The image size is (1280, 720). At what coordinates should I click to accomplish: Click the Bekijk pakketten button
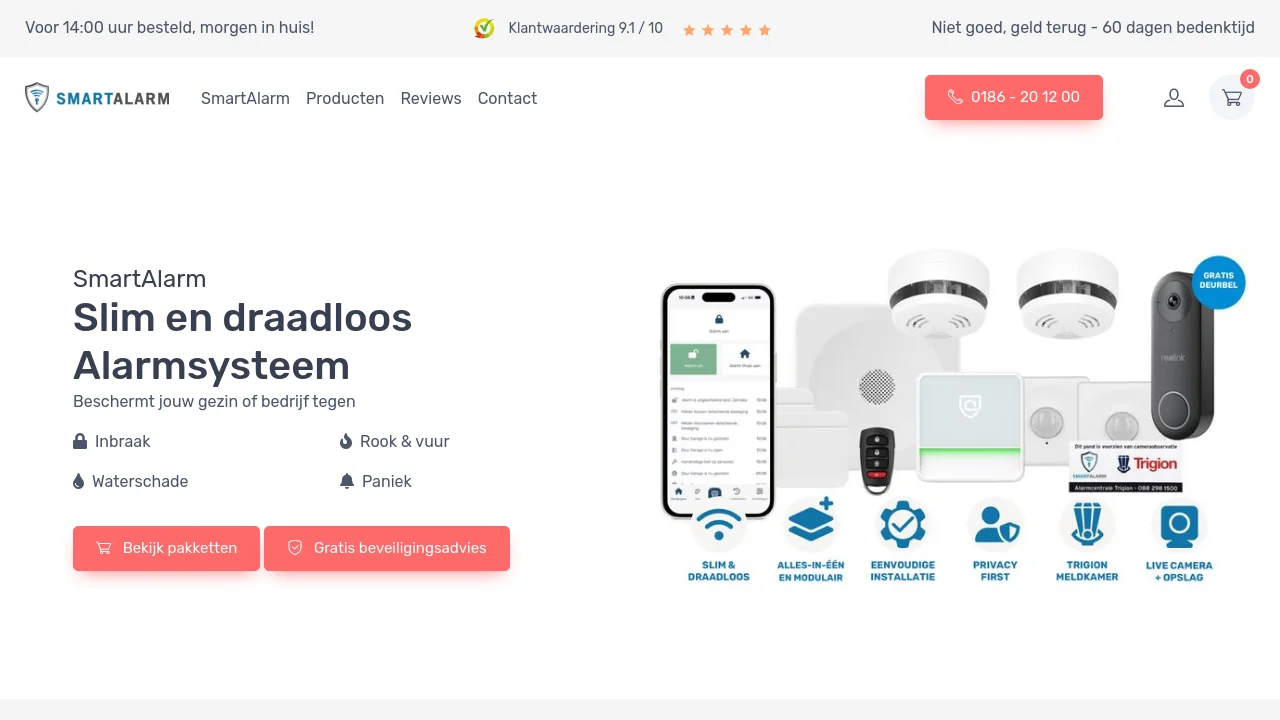[x=166, y=548]
